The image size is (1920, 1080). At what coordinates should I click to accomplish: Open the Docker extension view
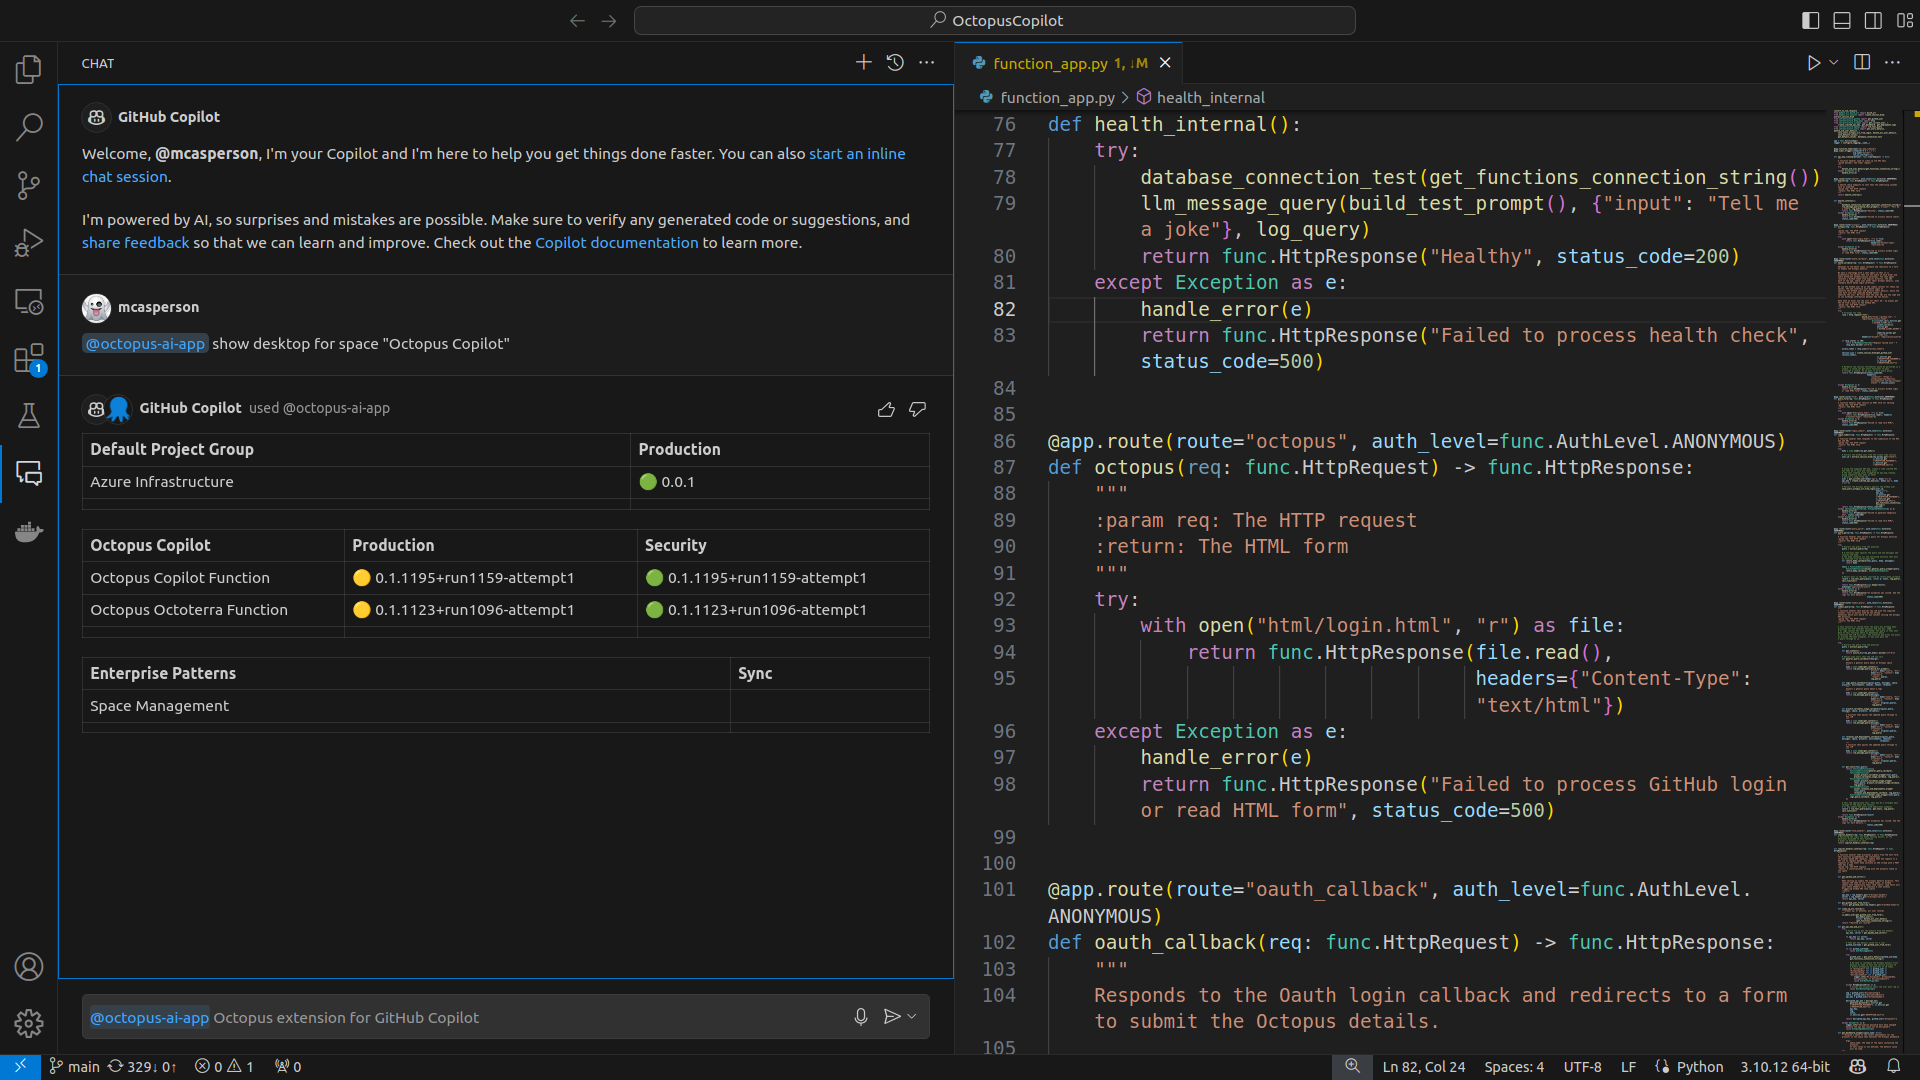(x=29, y=531)
